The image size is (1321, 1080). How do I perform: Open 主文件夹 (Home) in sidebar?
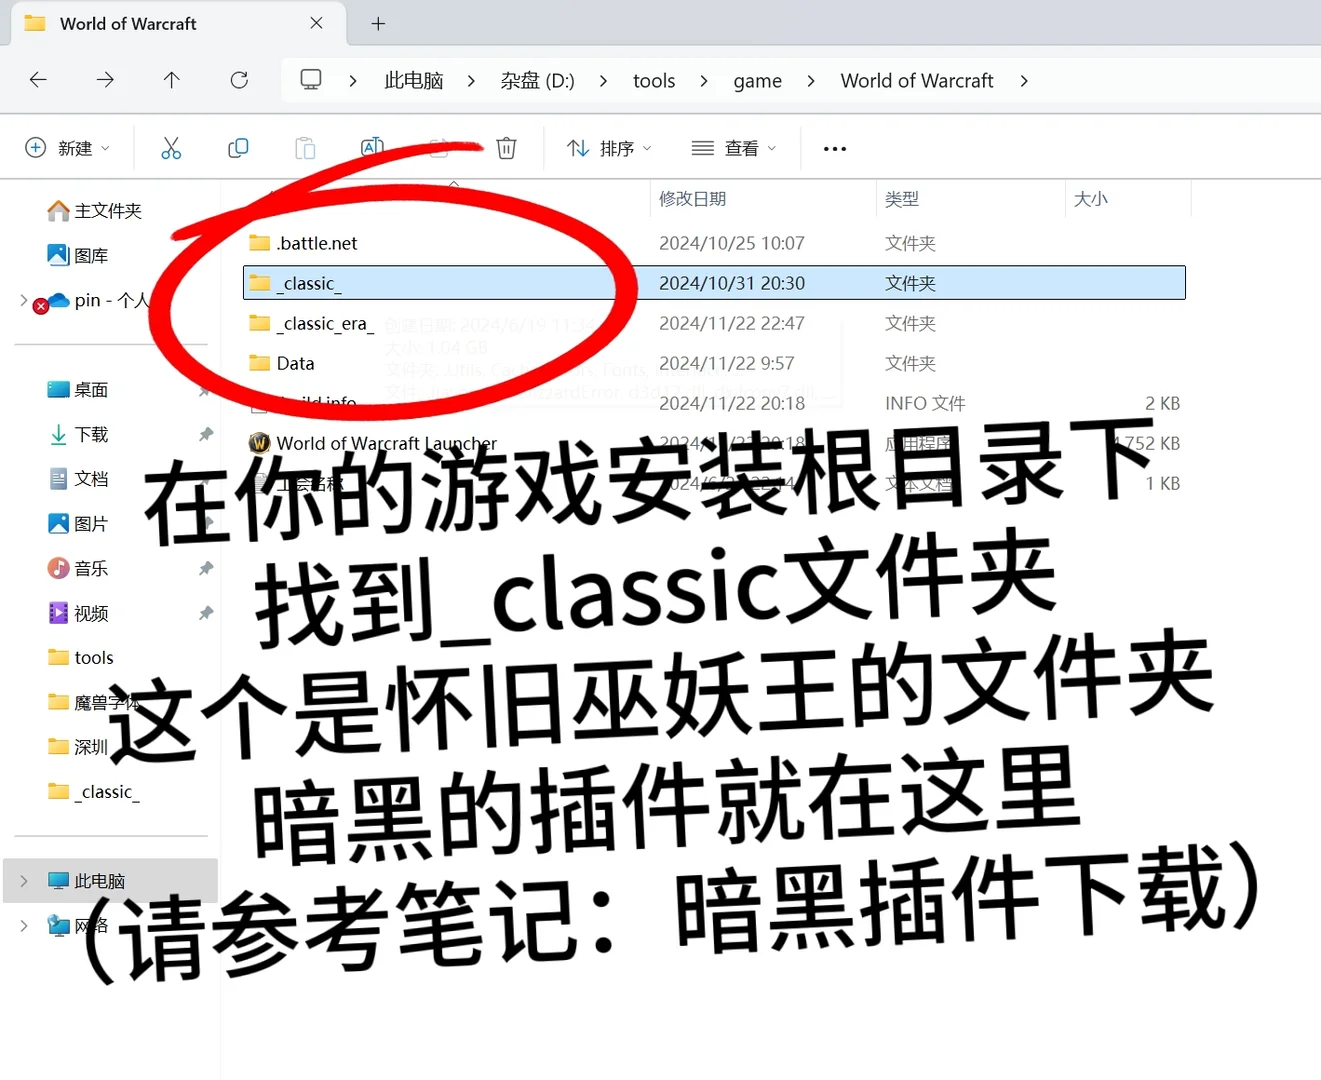point(96,211)
